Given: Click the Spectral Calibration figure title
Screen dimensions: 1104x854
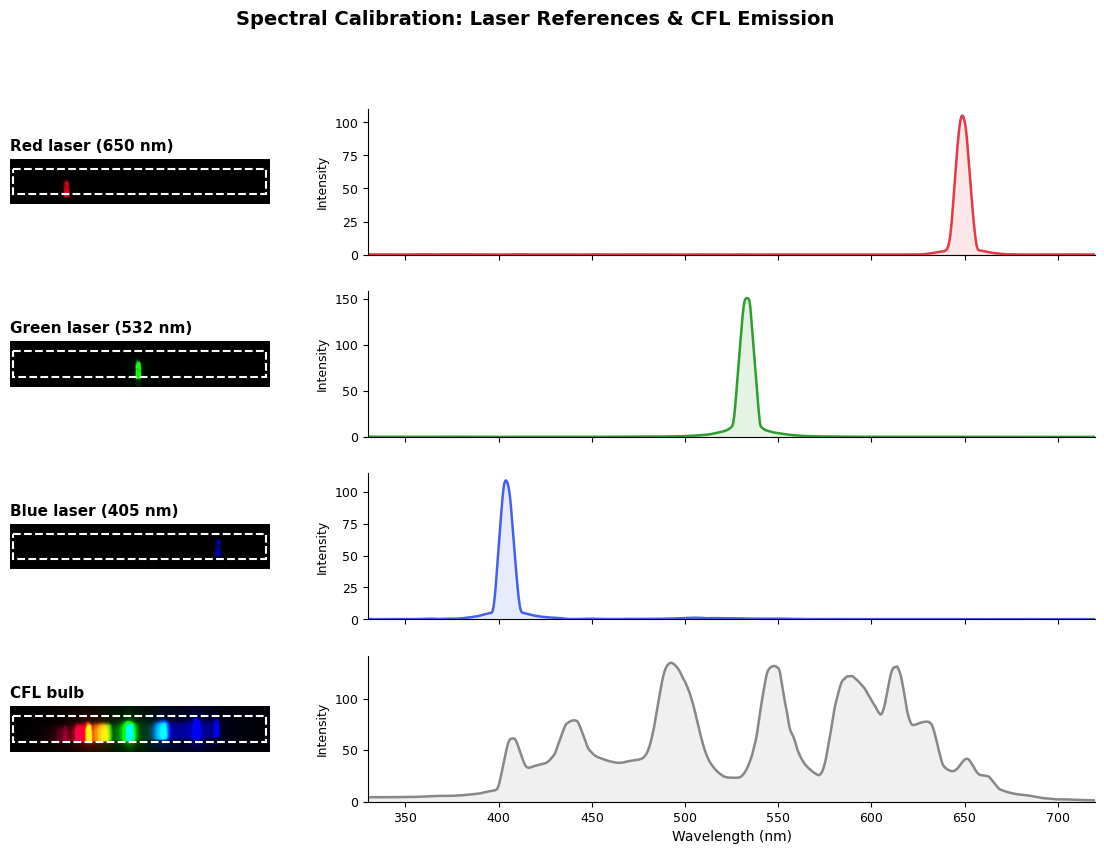Looking at the screenshot, I should 534,19.
